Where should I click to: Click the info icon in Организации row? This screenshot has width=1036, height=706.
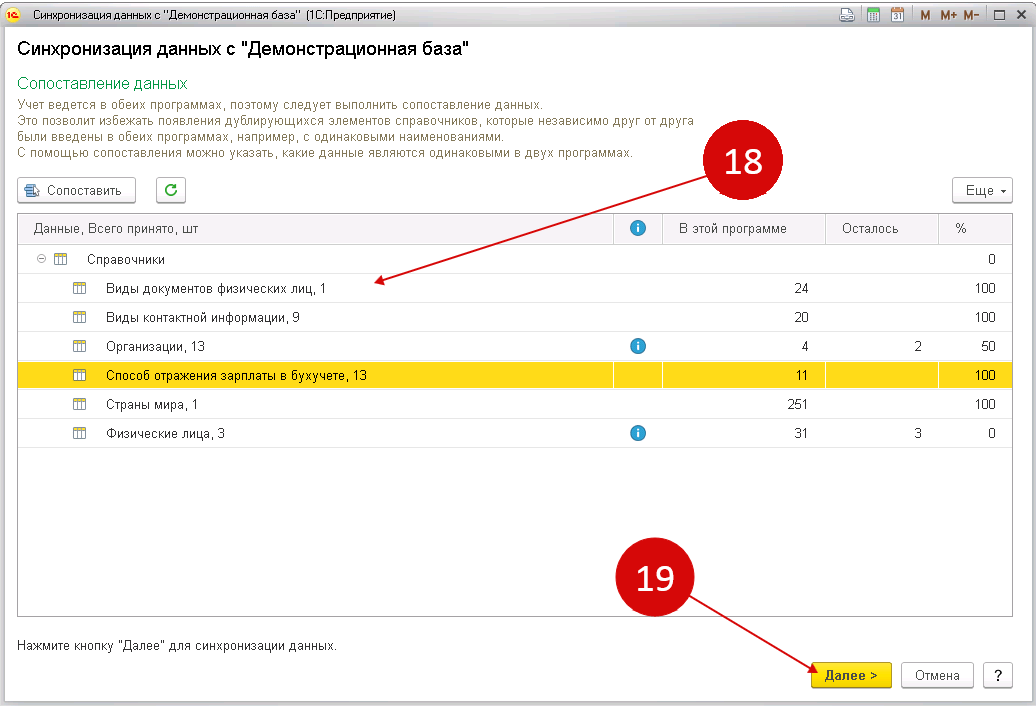pos(638,346)
